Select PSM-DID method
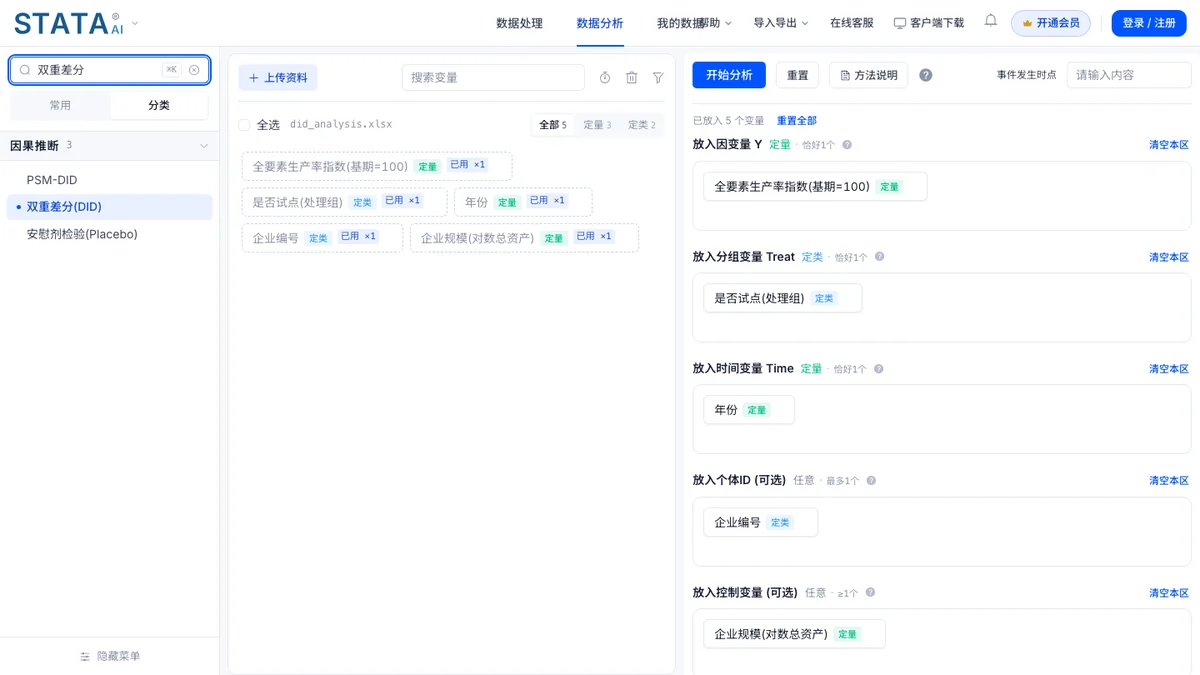The image size is (1200, 675). 109,180
